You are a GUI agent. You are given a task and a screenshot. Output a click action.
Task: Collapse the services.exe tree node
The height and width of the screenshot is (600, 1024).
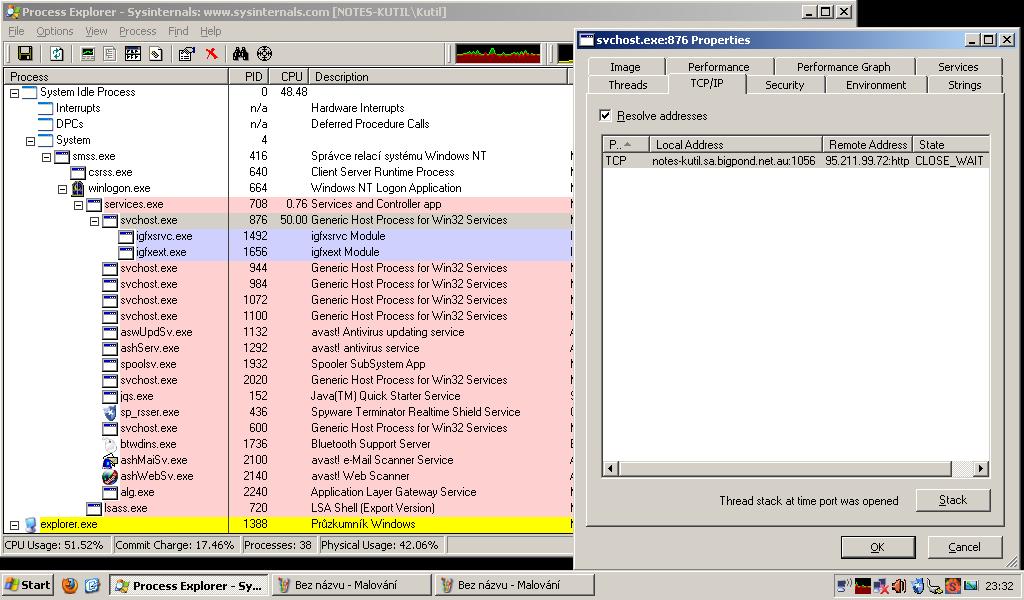coord(78,204)
